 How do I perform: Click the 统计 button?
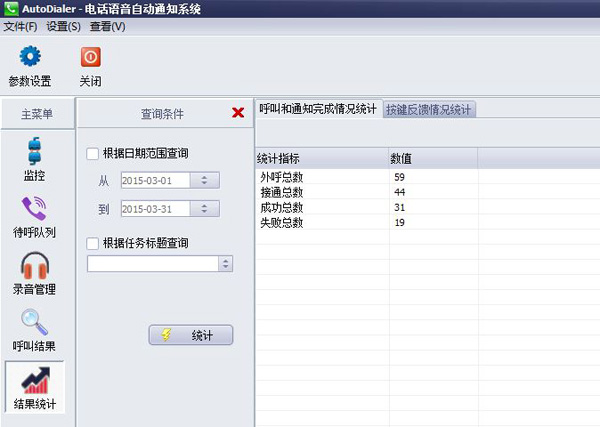[190, 336]
